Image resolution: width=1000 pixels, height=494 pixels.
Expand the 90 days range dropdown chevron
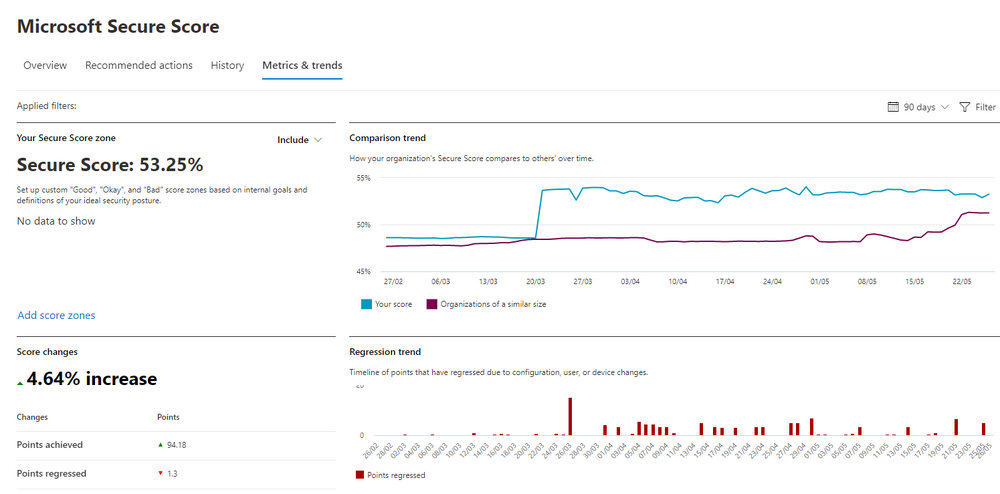coord(945,107)
